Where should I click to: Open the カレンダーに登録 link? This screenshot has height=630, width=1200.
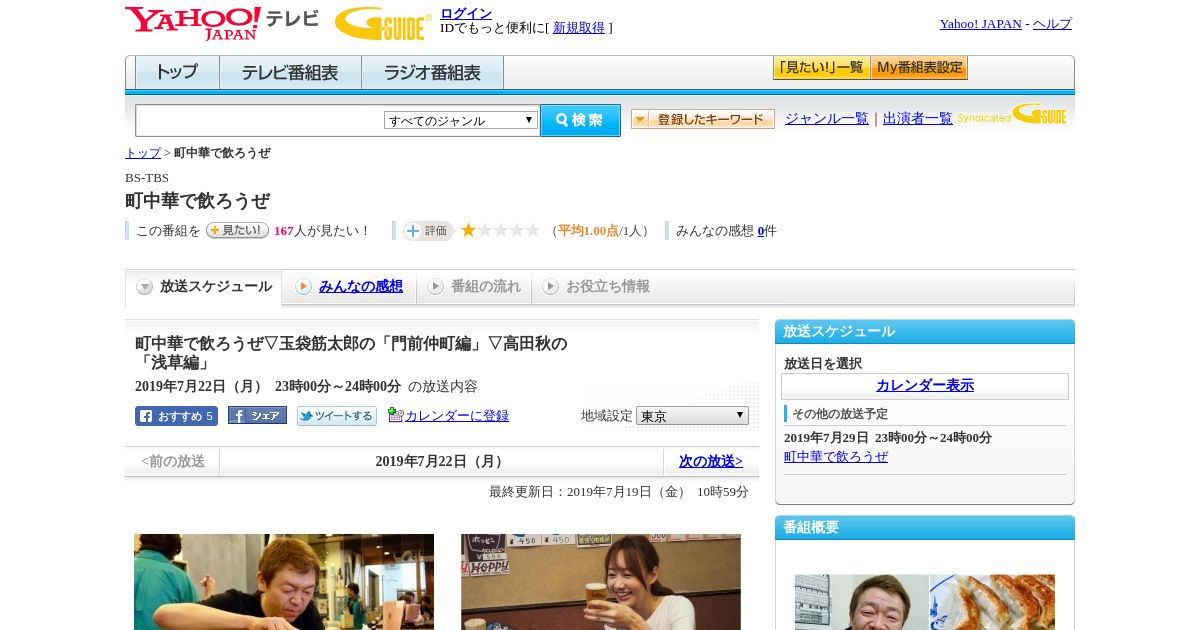click(x=457, y=416)
